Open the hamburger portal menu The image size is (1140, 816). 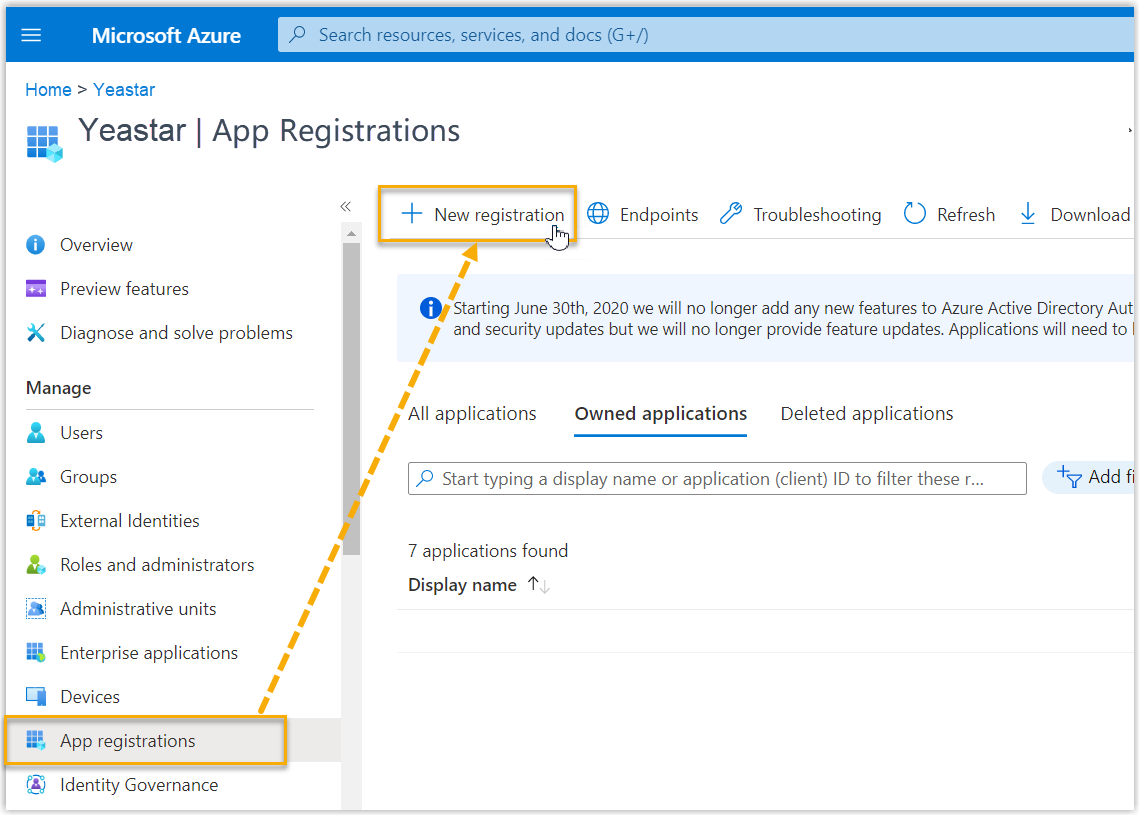tap(31, 35)
